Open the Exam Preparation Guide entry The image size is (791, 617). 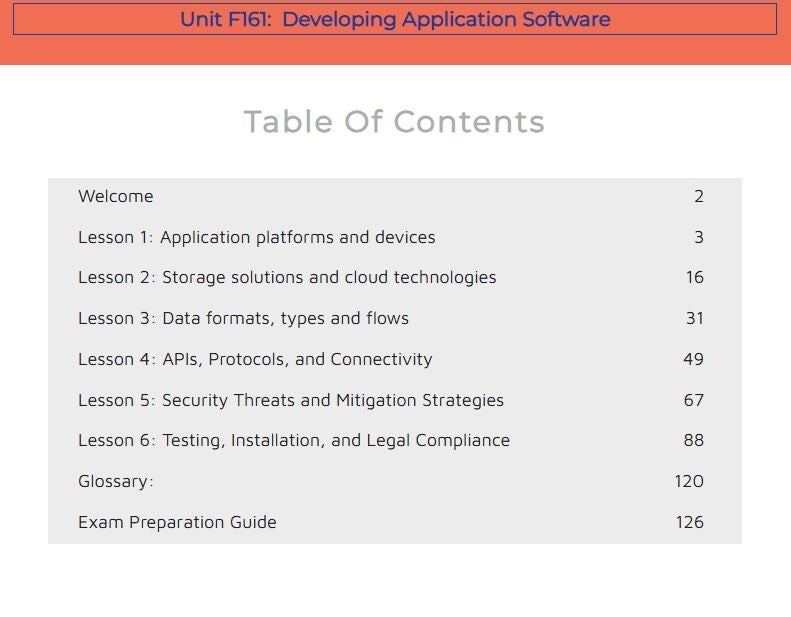point(177,522)
